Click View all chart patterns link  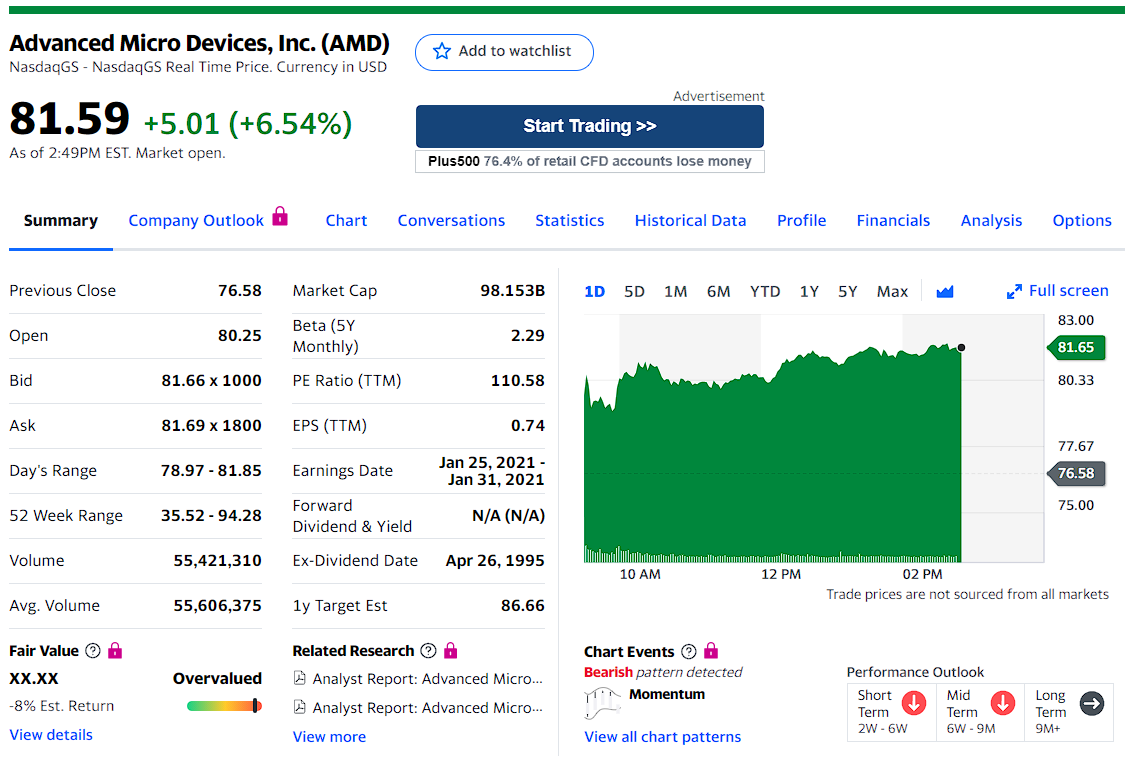pos(662,736)
